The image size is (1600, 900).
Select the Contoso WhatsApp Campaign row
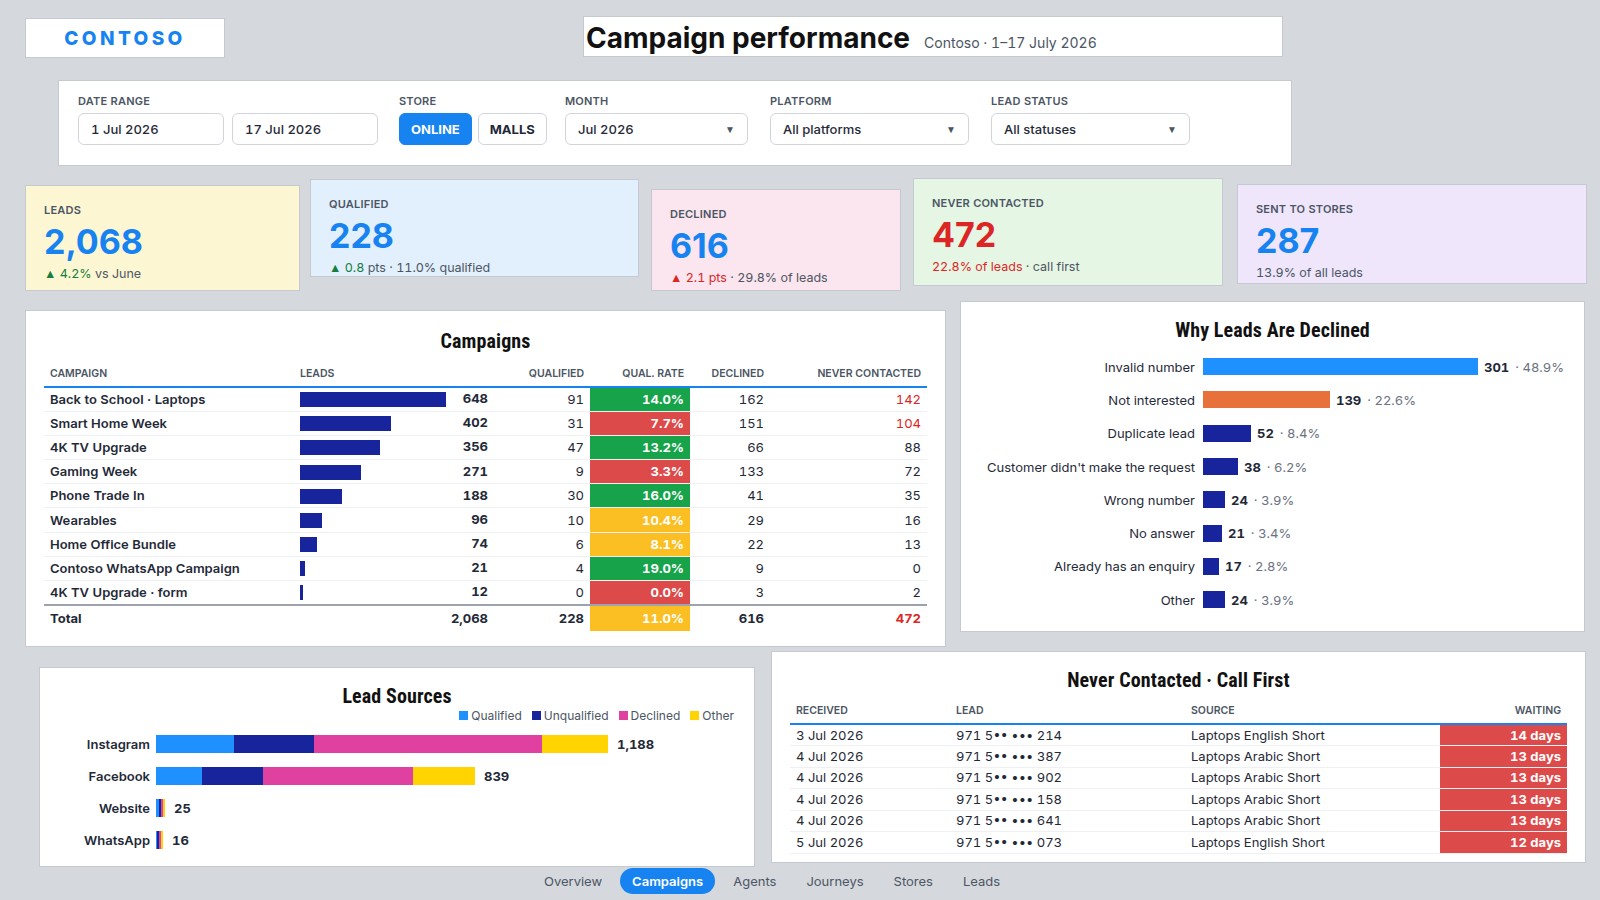coord(485,568)
